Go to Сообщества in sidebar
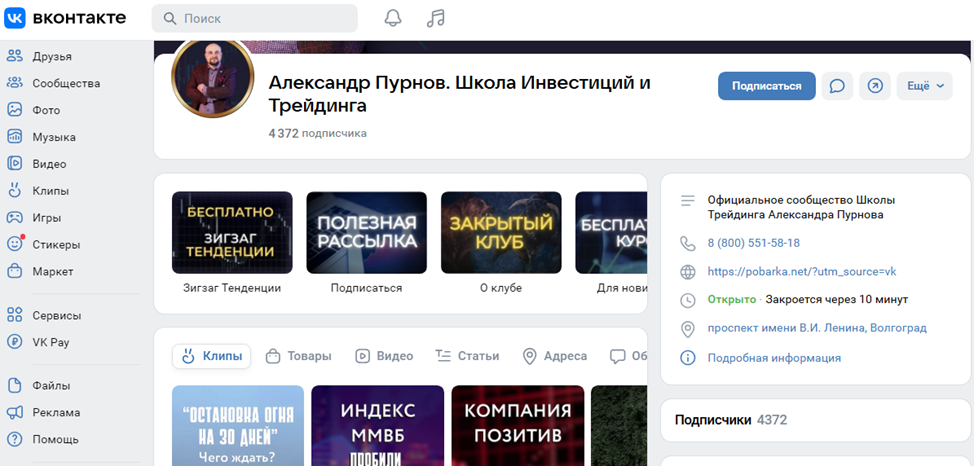The image size is (974, 466). (66, 83)
